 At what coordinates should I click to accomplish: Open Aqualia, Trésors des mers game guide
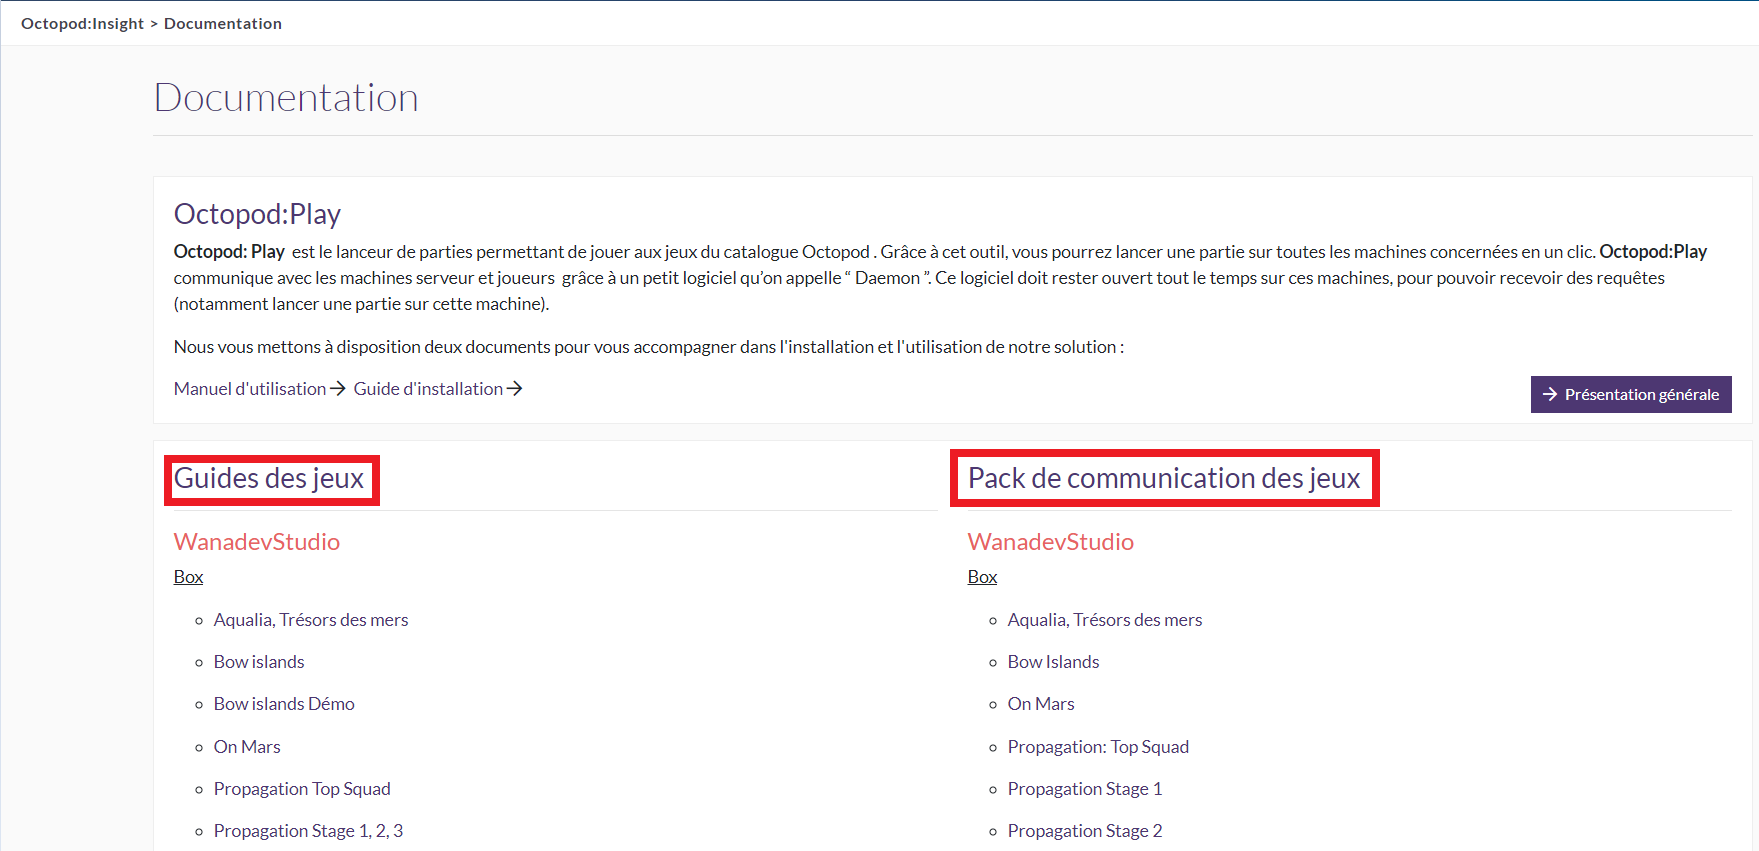pyautogui.click(x=311, y=620)
